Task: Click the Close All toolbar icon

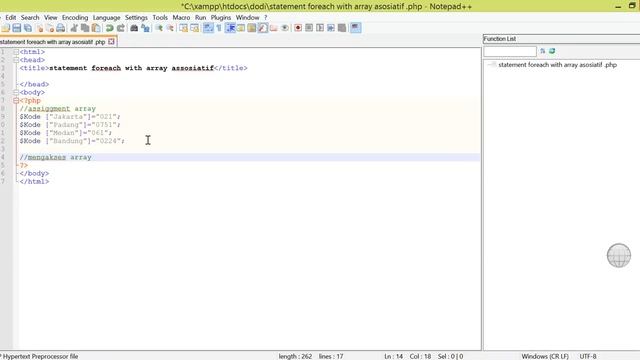Action: coord(50,28)
